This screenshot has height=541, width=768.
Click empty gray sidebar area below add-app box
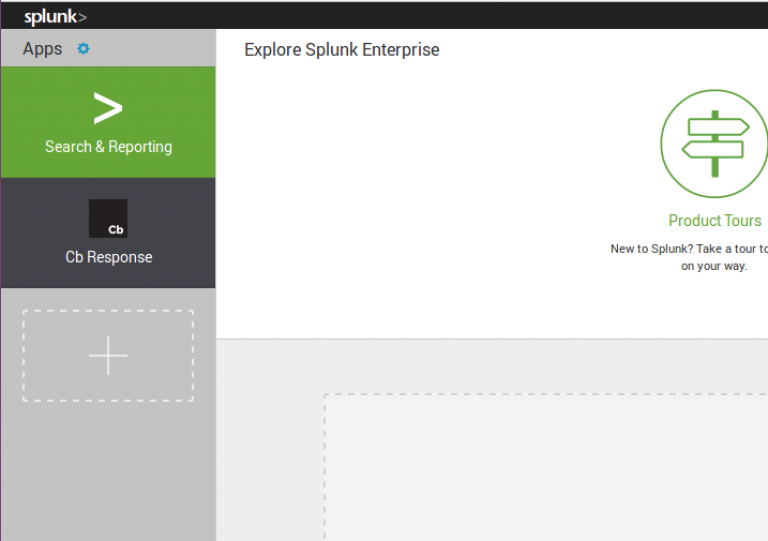[x=108, y=470]
